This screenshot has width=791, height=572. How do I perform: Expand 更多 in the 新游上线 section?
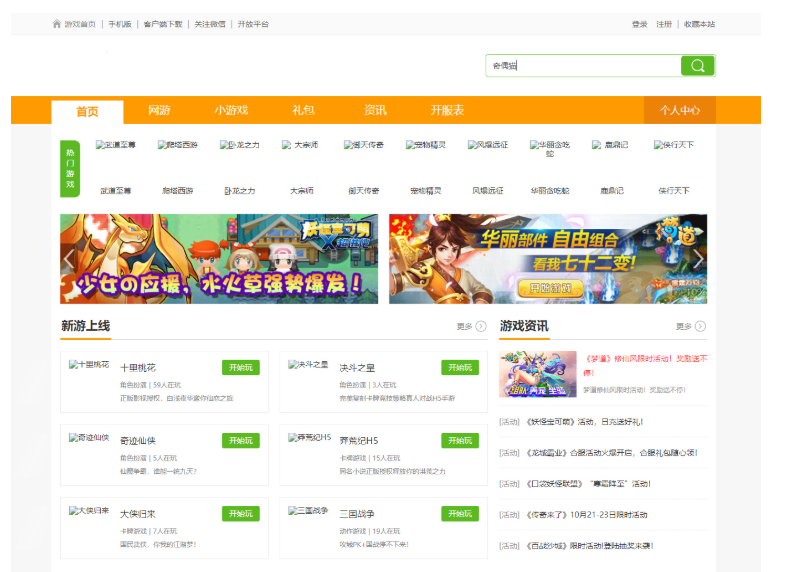[471, 326]
